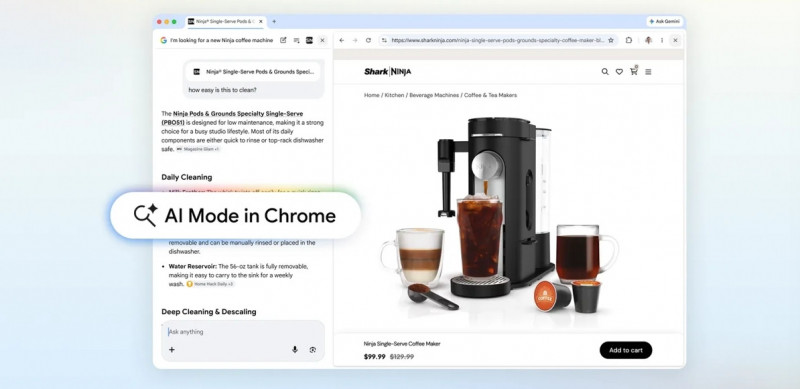Click the attached page chip in chat
The image size is (800, 389).
point(254,72)
